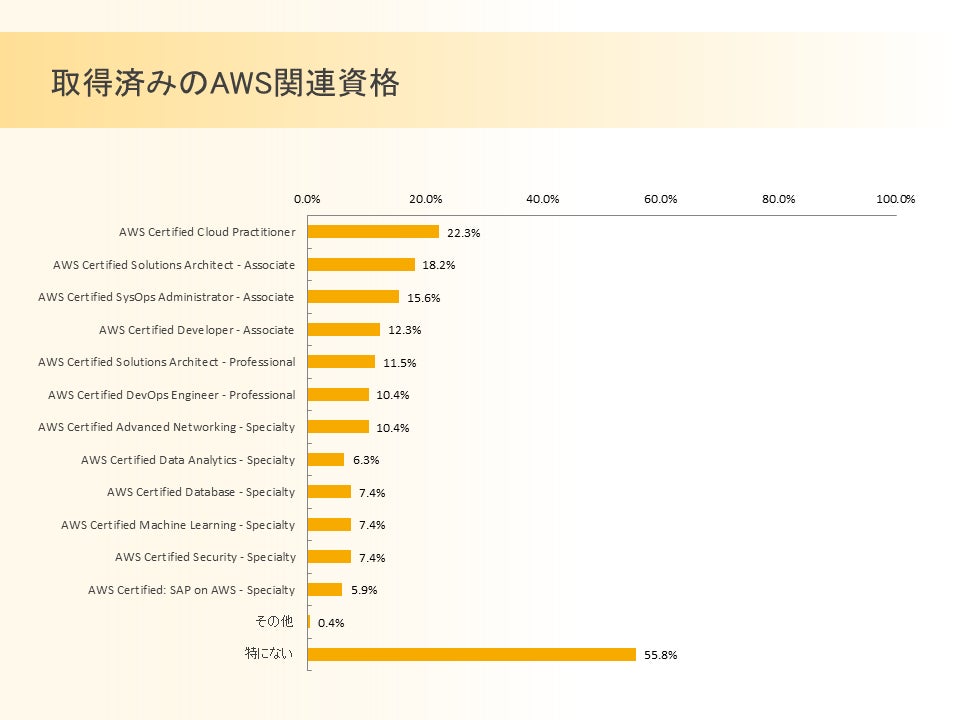Select the Advanced Networking - Specialty bar
The image size is (960, 720).
[338, 427]
